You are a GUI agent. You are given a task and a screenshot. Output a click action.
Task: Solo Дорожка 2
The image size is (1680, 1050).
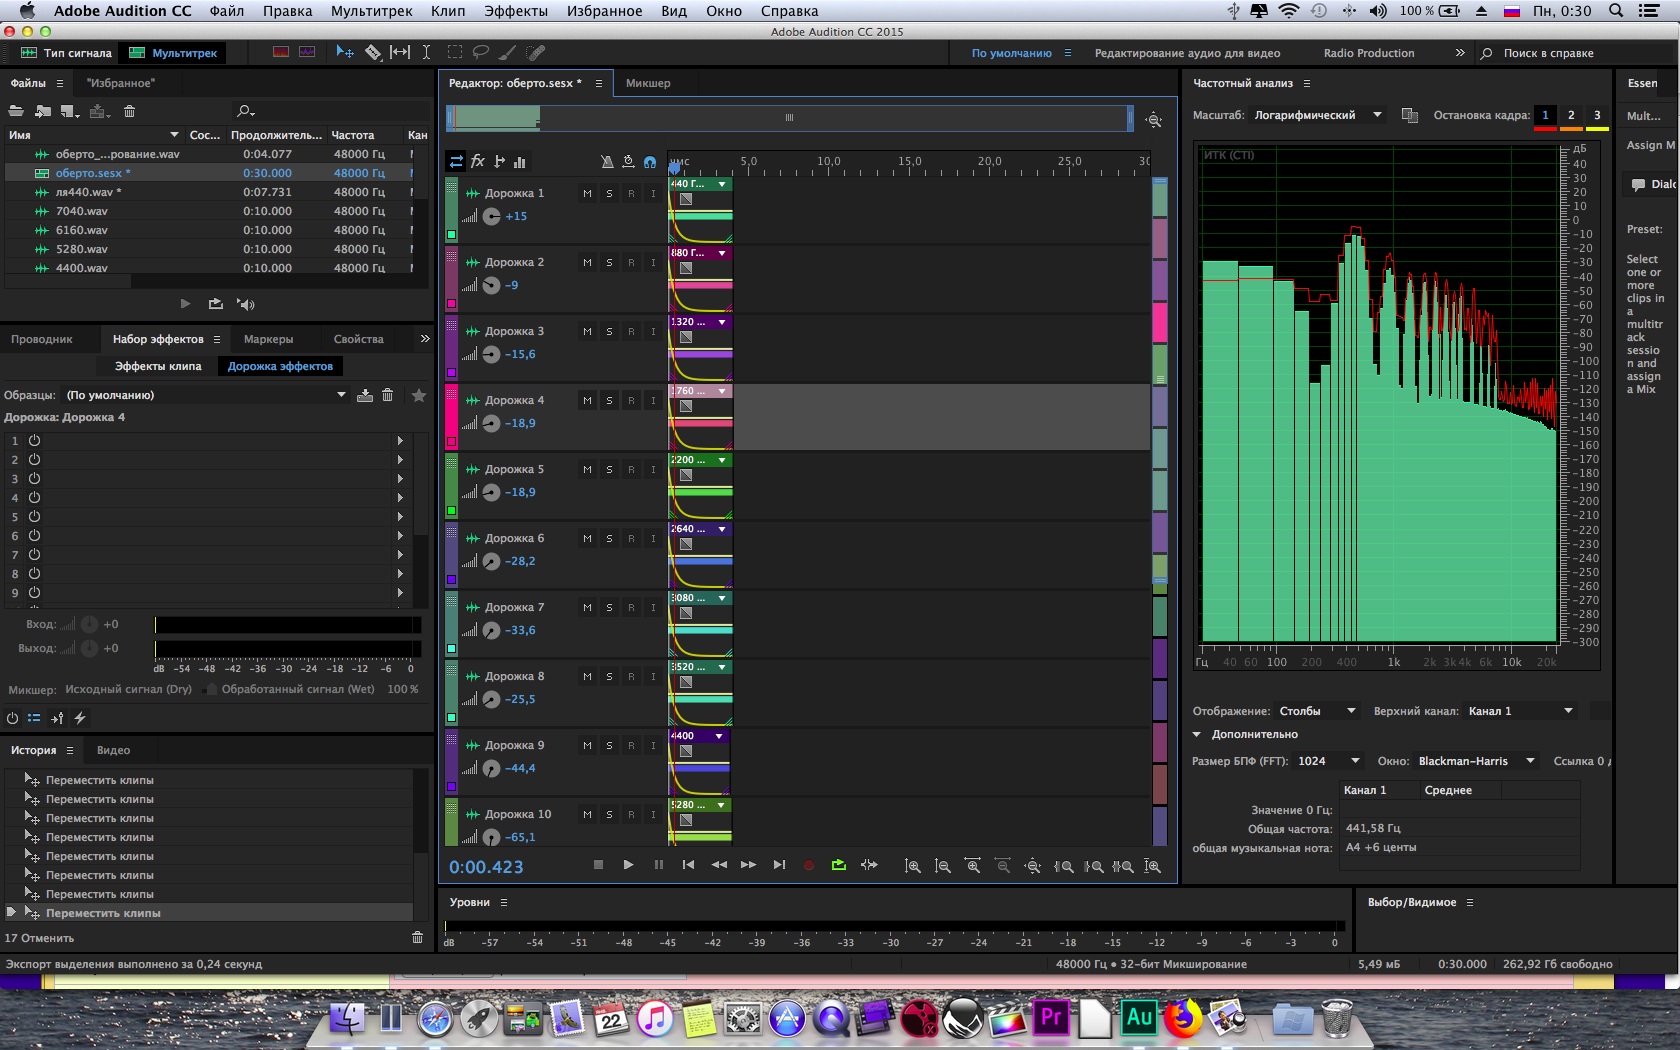coord(609,262)
